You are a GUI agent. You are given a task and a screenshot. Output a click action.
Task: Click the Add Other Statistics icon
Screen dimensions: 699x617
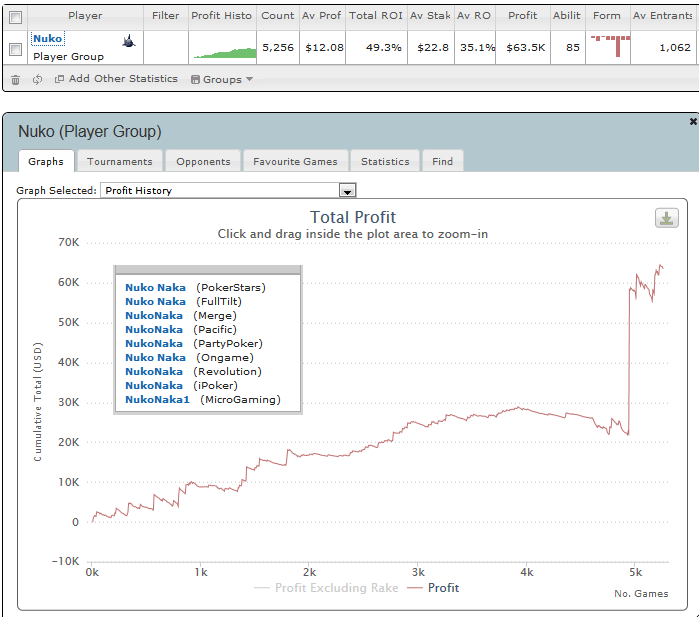click(x=59, y=79)
